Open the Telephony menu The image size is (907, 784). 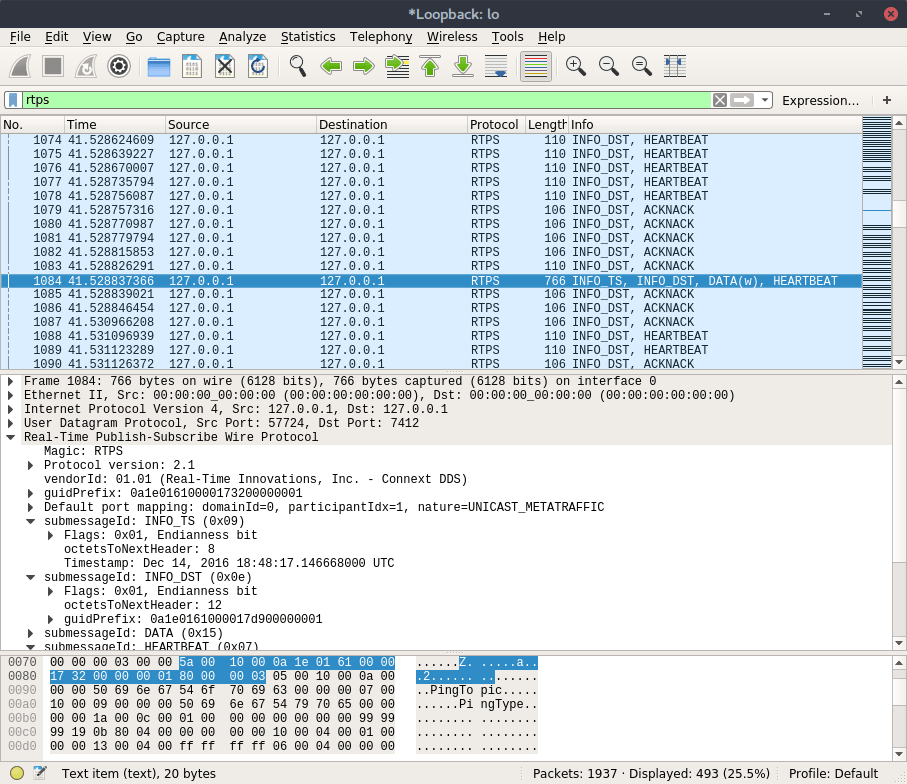click(x=381, y=37)
